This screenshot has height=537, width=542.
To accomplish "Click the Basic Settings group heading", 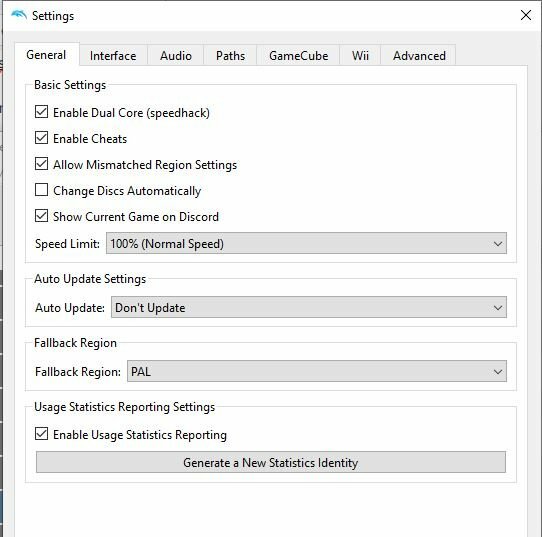I will pos(70,85).
